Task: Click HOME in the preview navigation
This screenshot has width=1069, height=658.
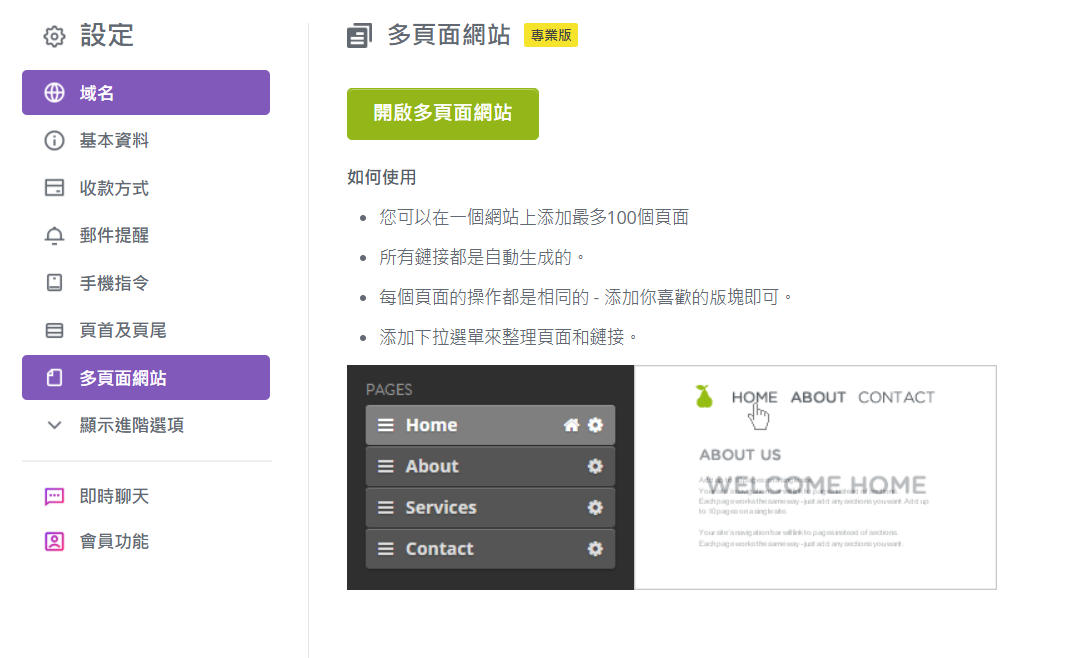Action: 754,398
